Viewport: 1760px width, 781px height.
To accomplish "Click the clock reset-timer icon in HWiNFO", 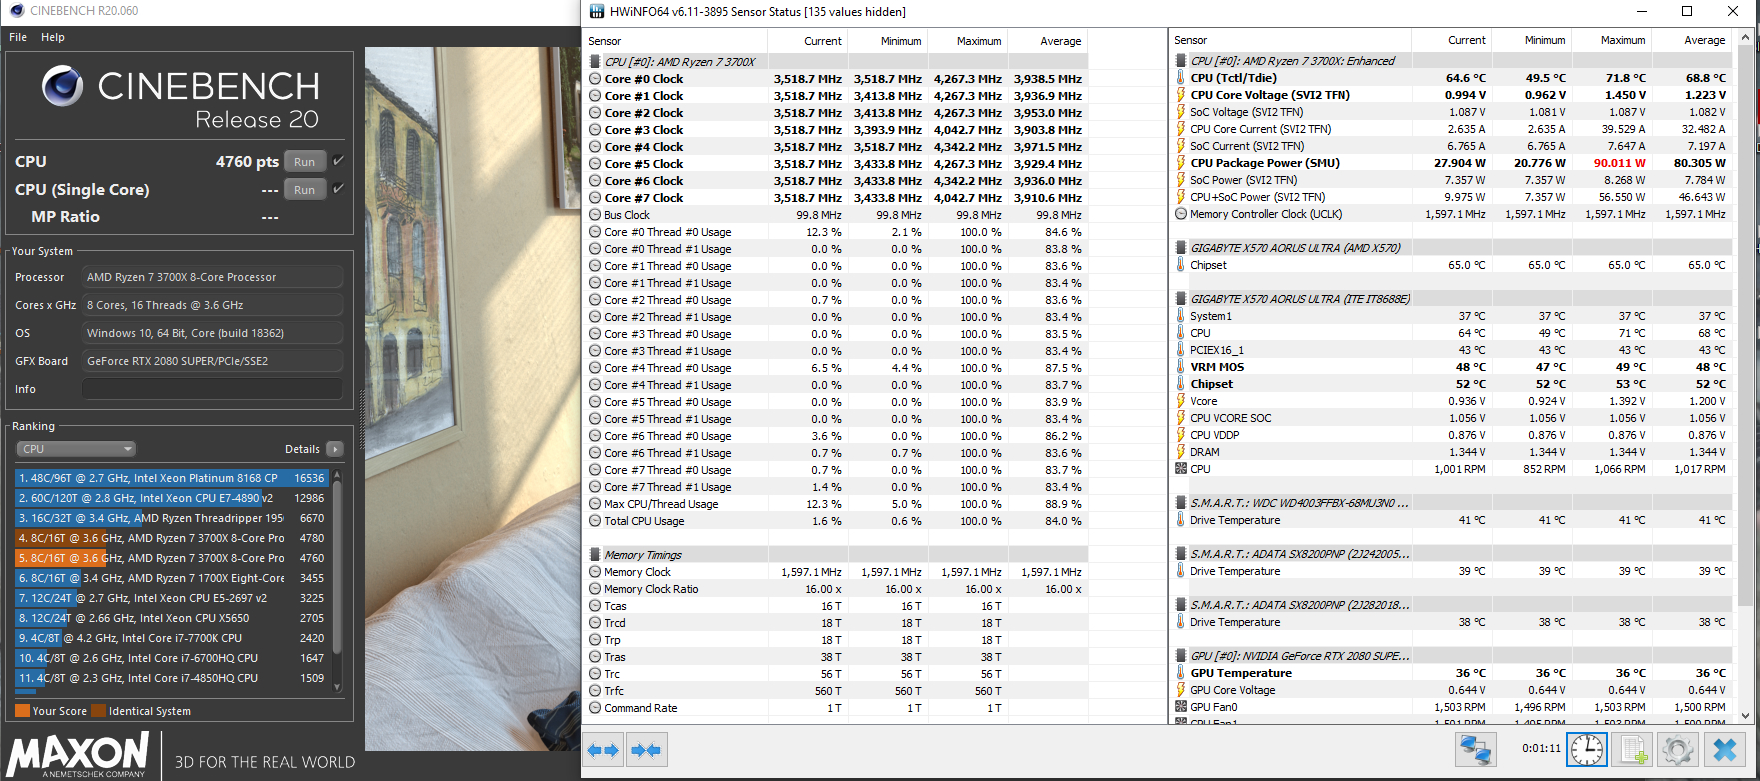I will tap(1587, 749).
